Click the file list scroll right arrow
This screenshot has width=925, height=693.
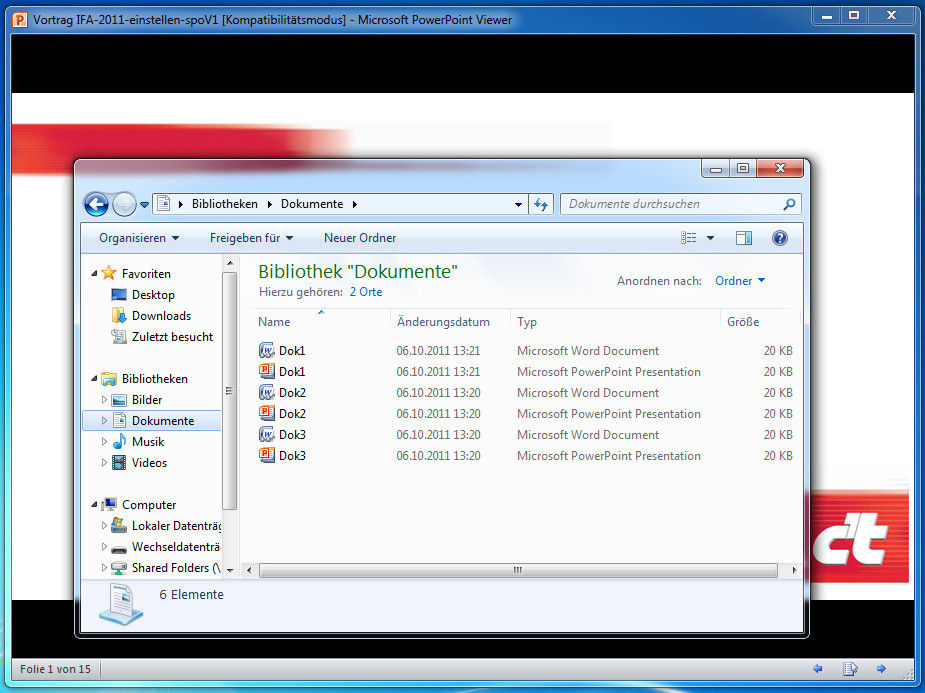click(x=794, y=570)
